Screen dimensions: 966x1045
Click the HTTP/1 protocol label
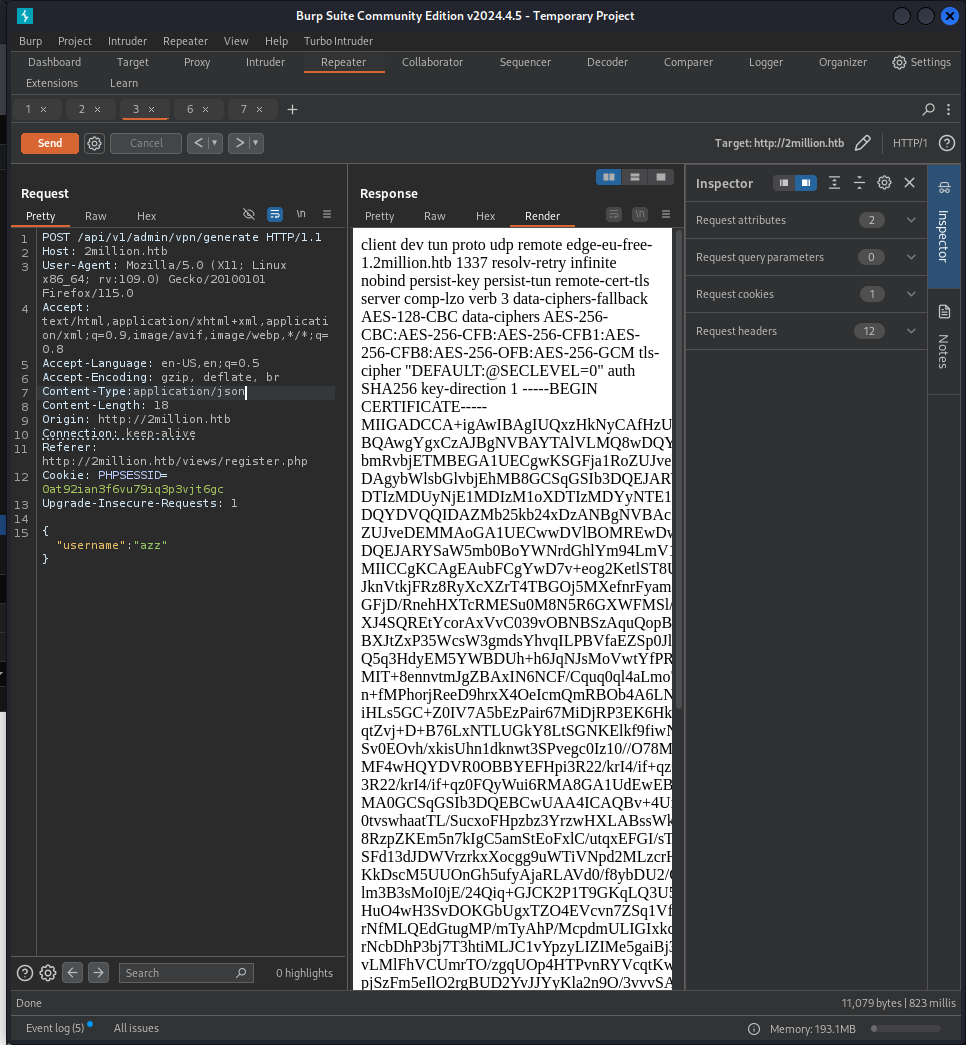pos(910,143)
